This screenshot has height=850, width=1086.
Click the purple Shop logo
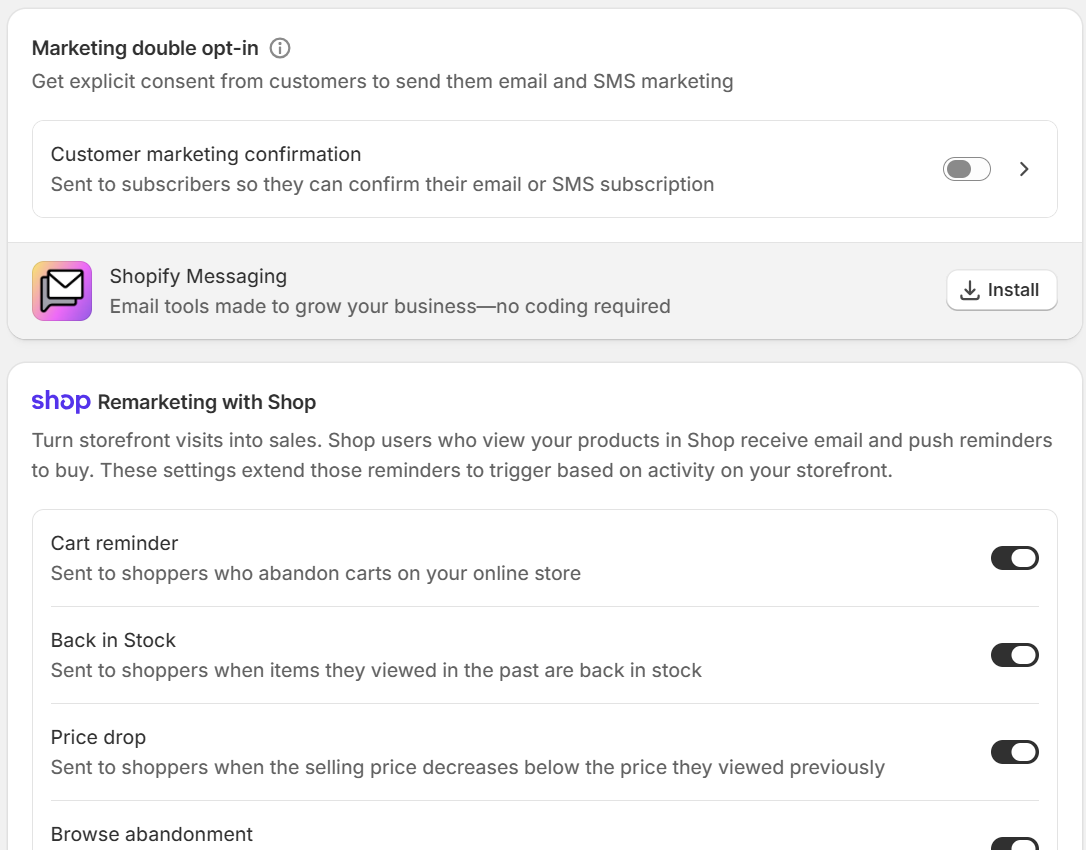(x=61, y=401)
